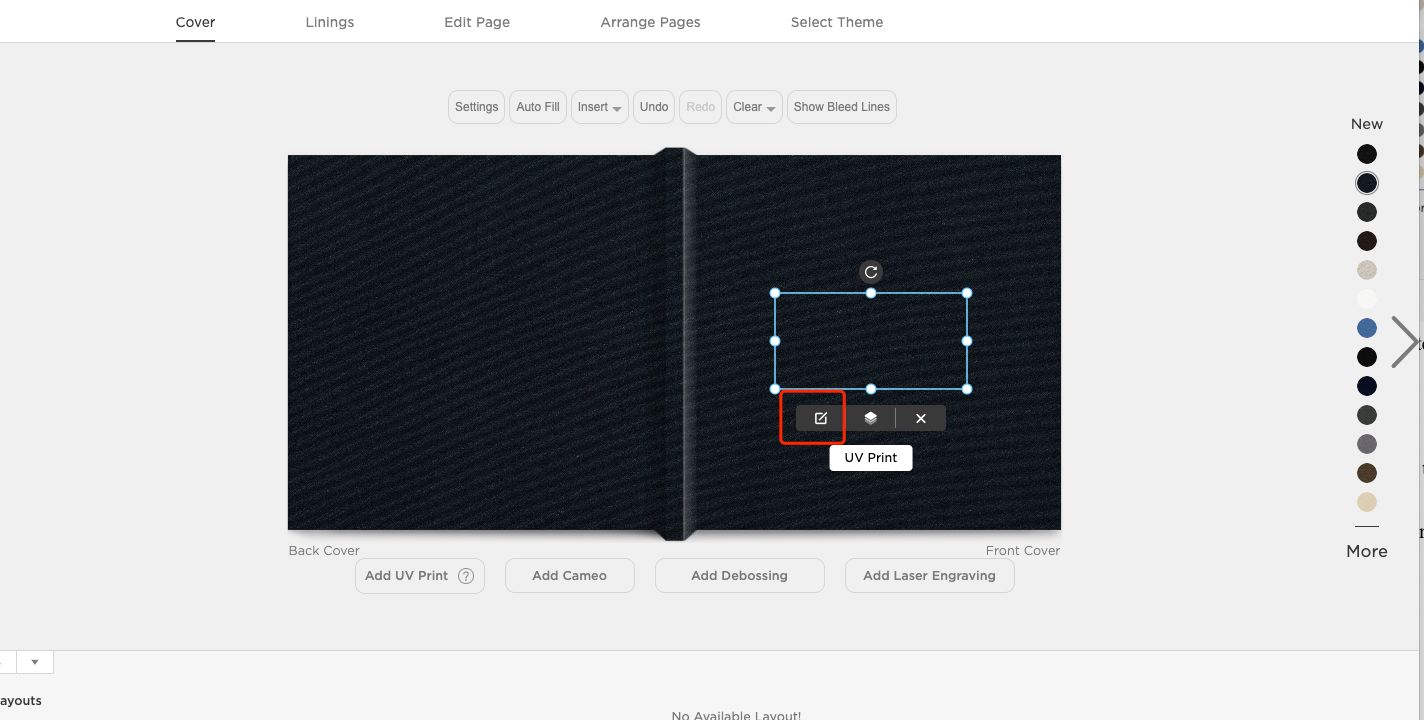Delete the element with the X icon

921,418
